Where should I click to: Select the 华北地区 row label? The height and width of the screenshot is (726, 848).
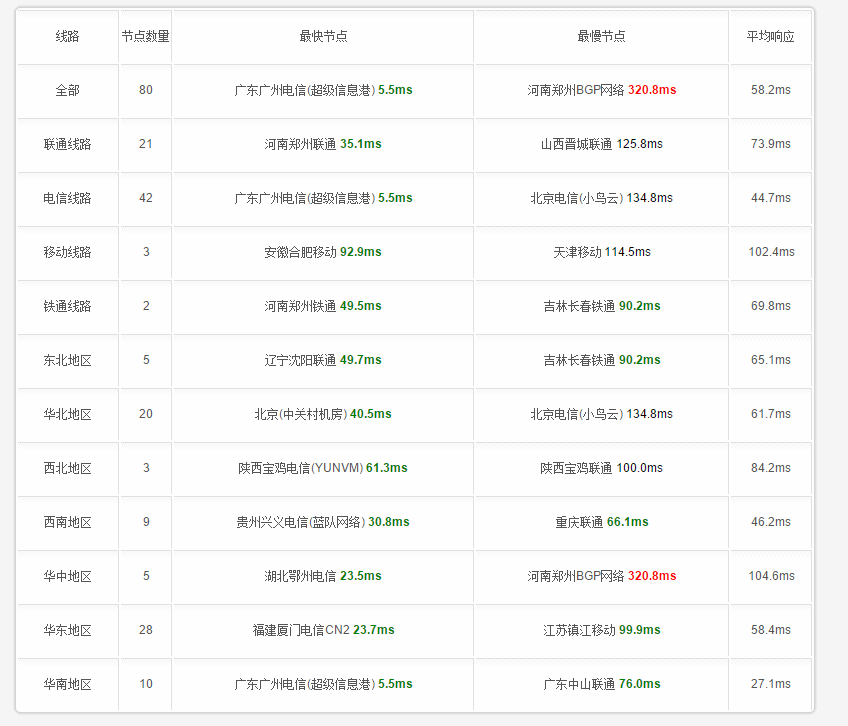point(68,414)
